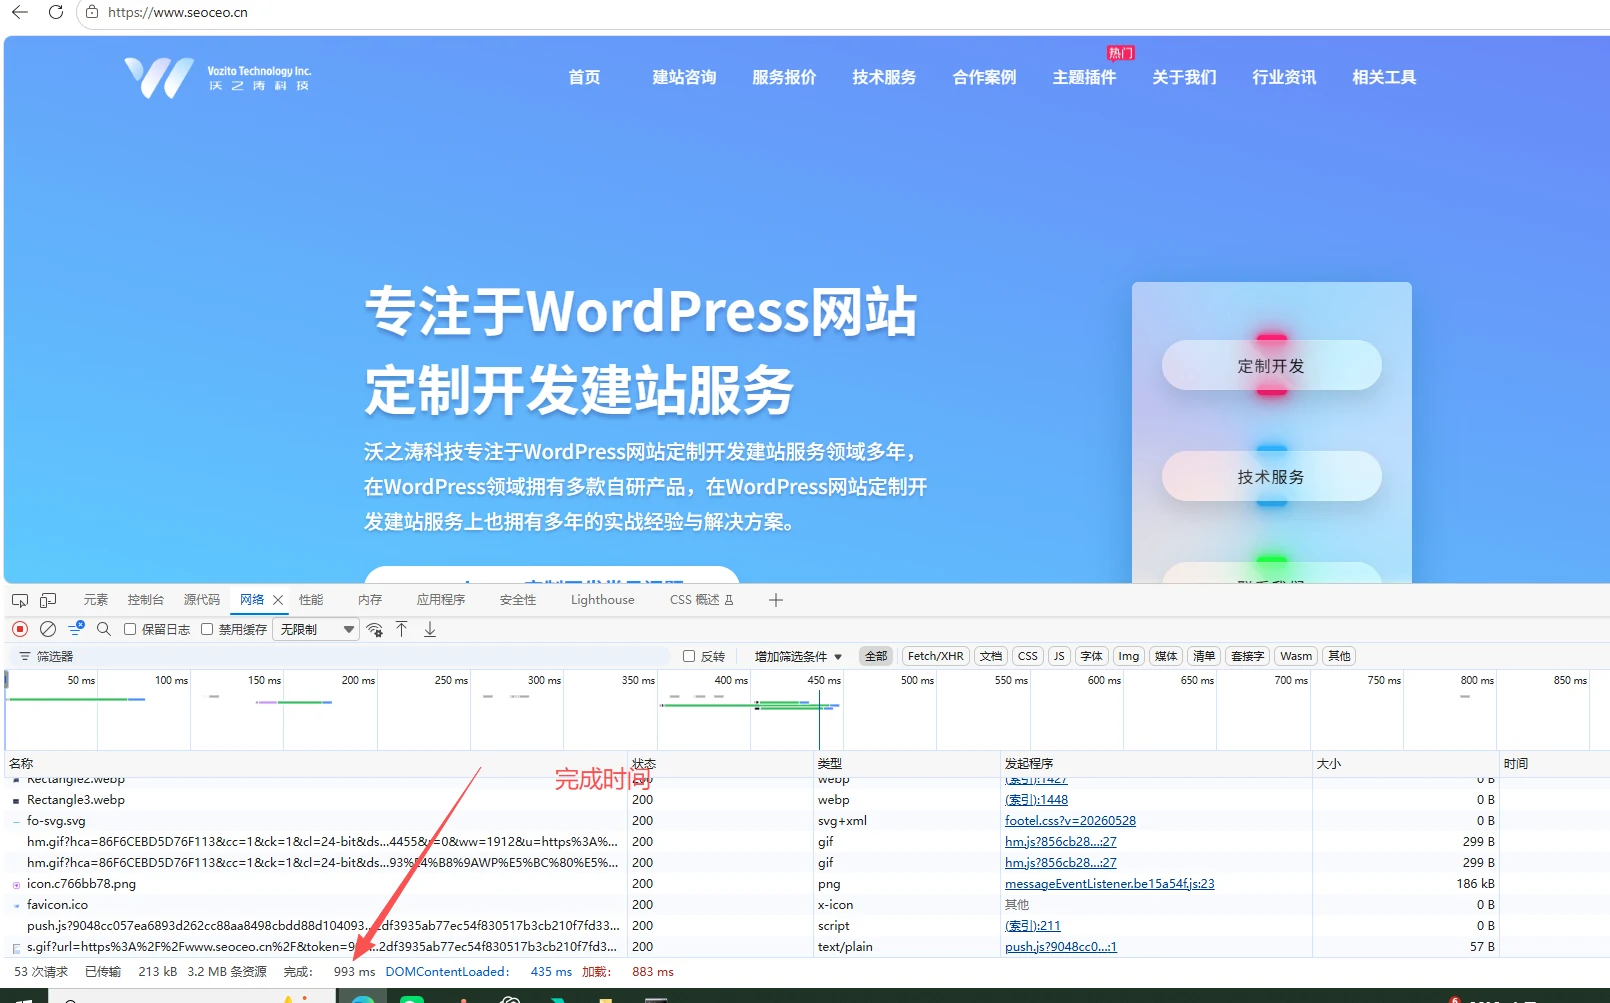Enable 保留日志 checkbox
1610x1003 pixels.
(x=130, y=629)
